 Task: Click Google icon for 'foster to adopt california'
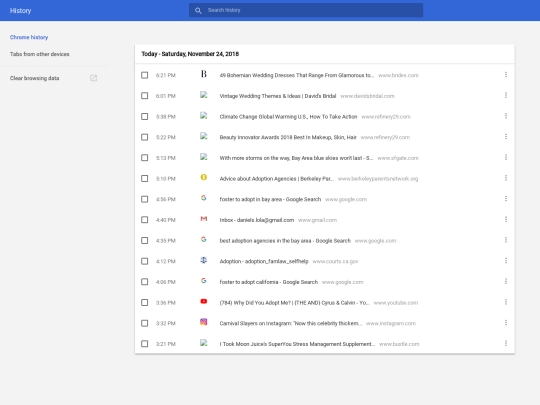click(x=204, y=281)
